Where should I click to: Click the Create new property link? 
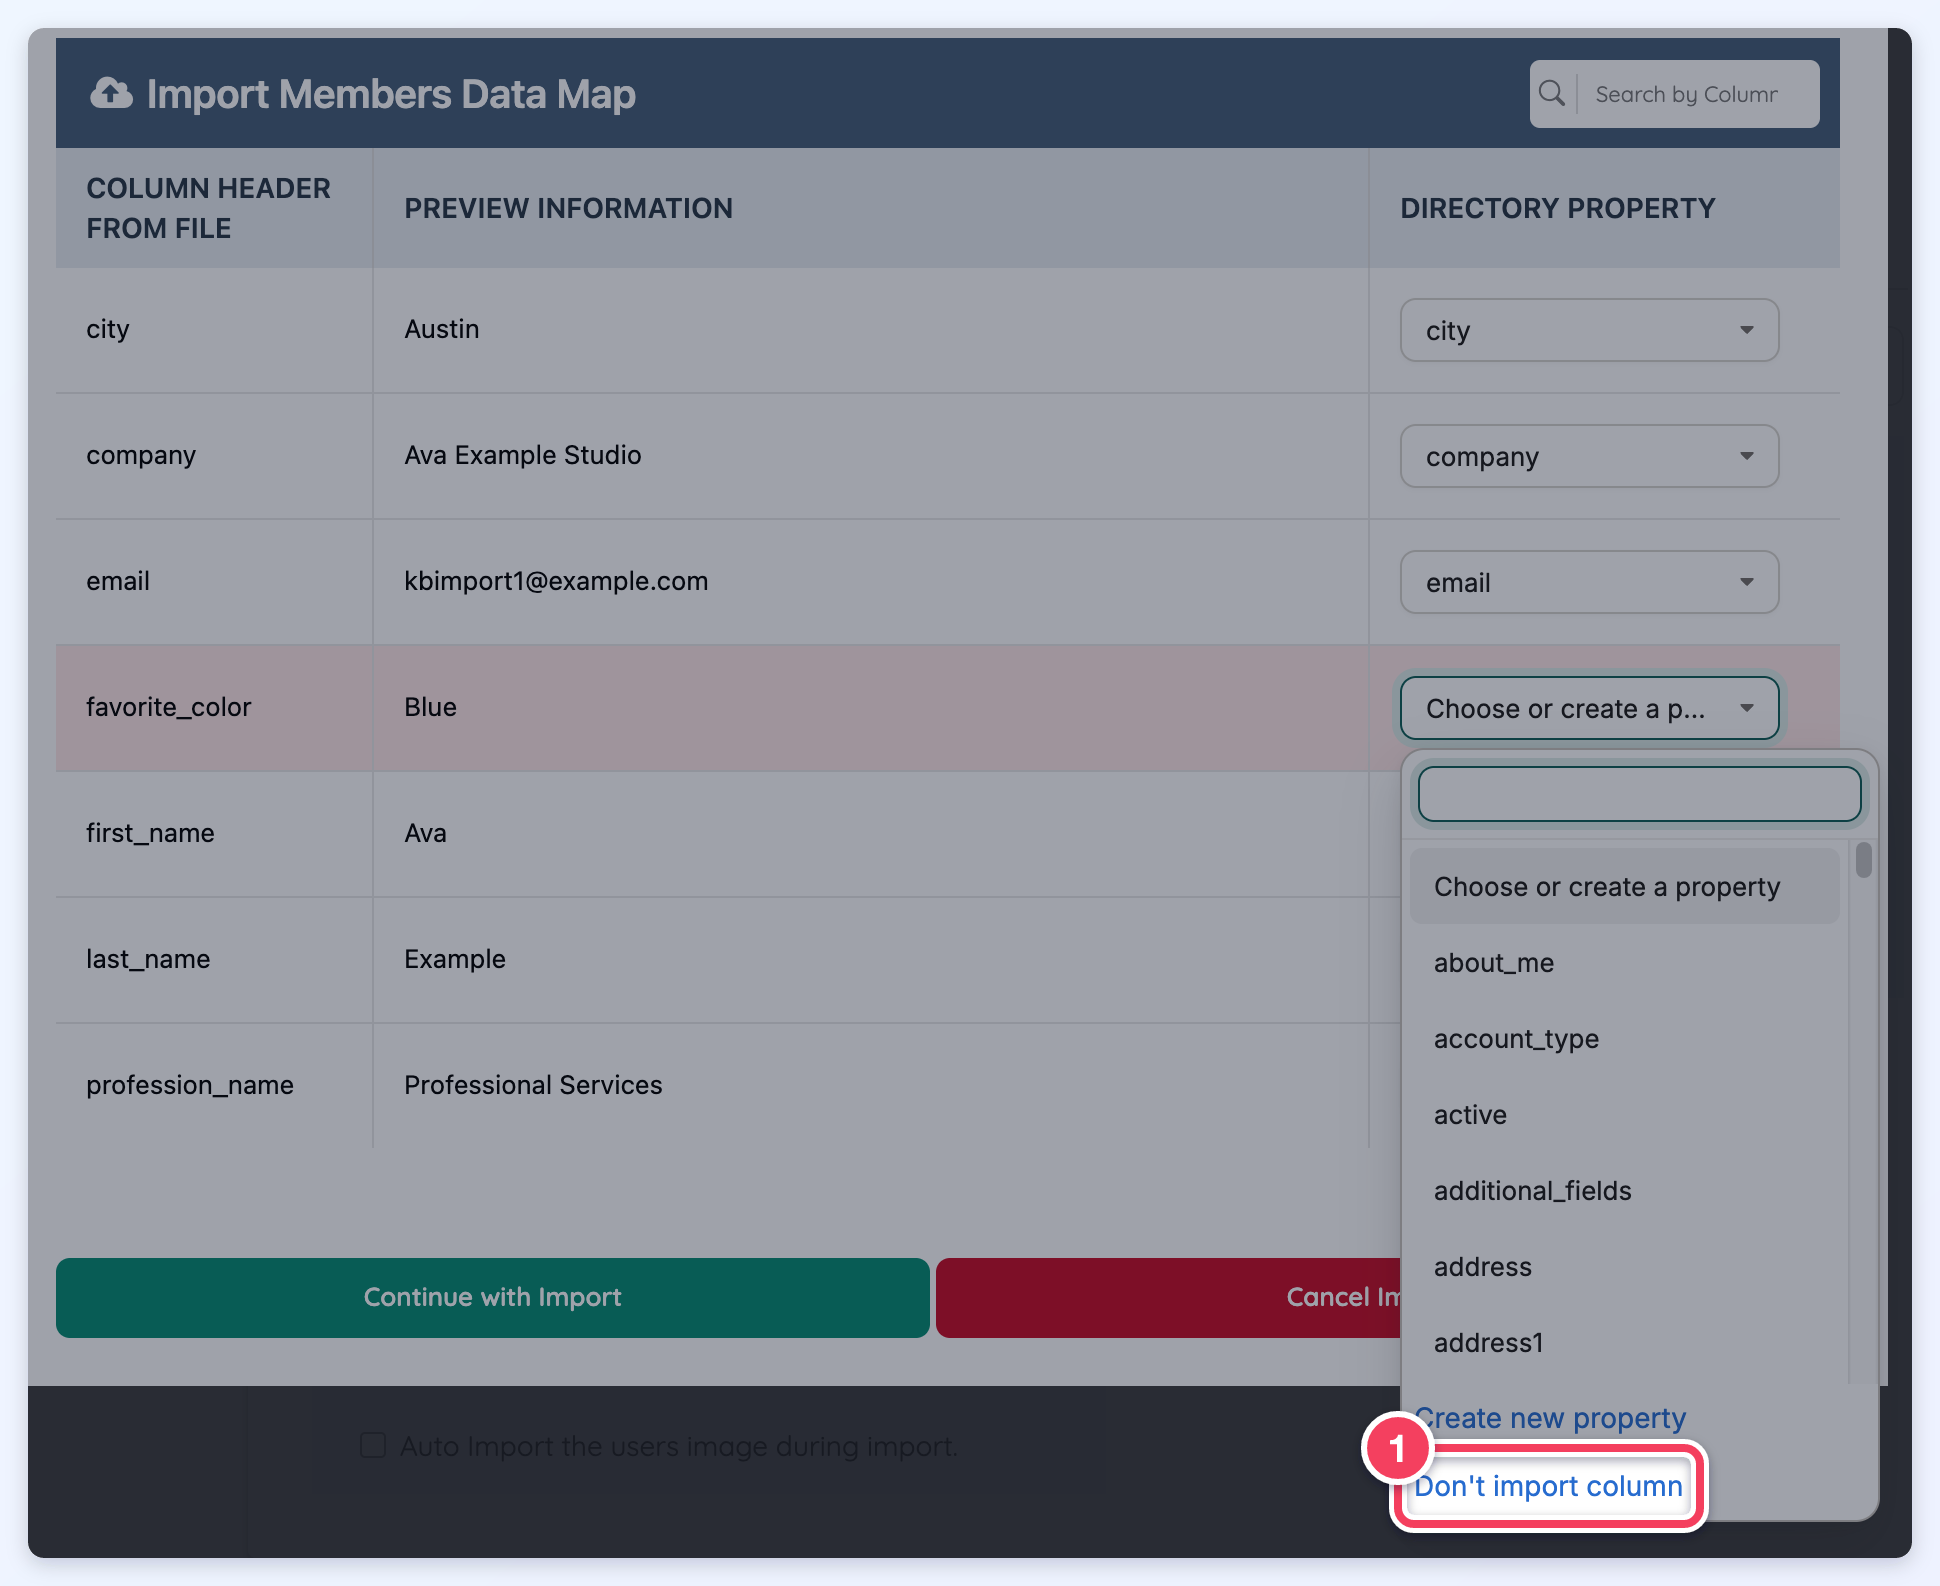[1550, 1418]
